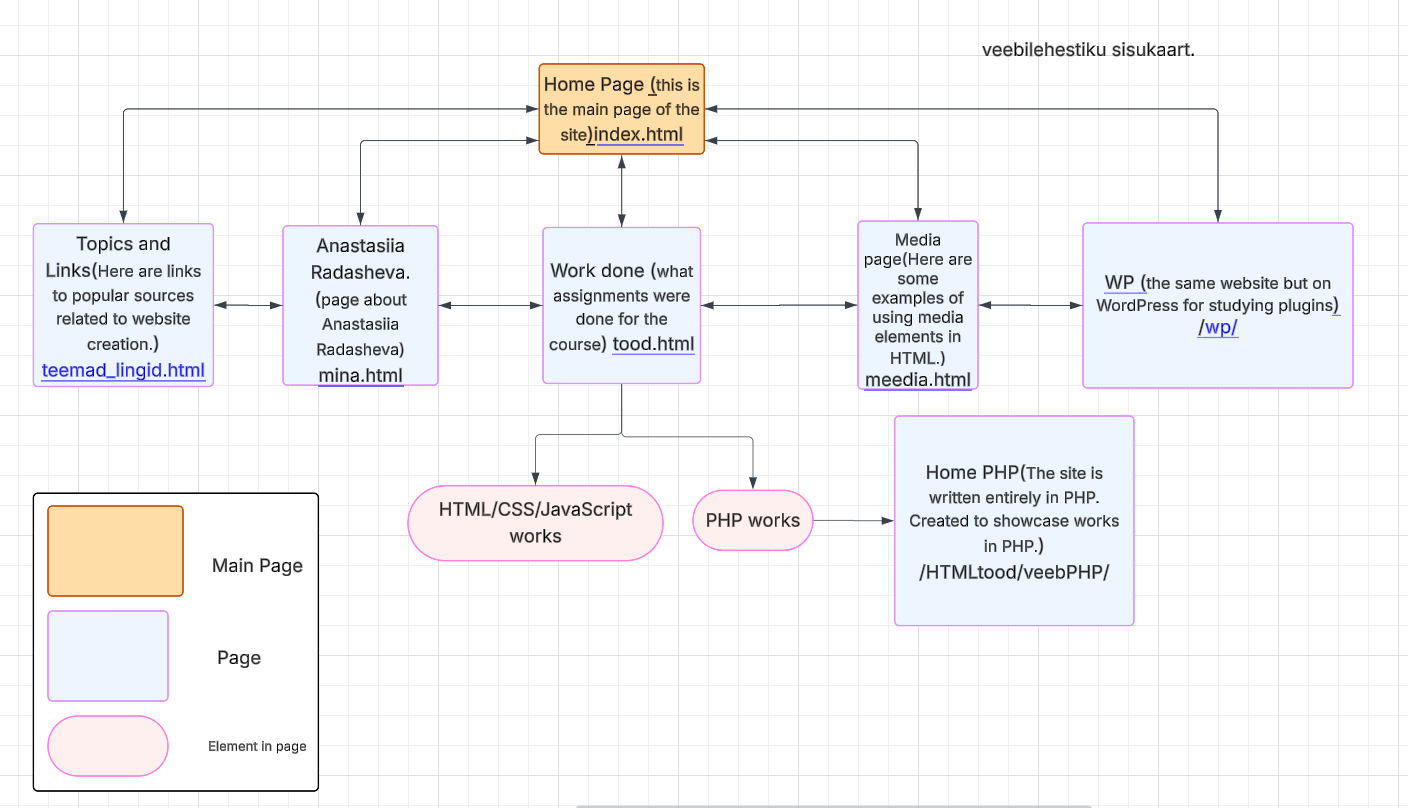Click the /HTMLtood/veebPHP/ path text
This screenshot has width=1408, height=808.
click(x=1013, y=572)
